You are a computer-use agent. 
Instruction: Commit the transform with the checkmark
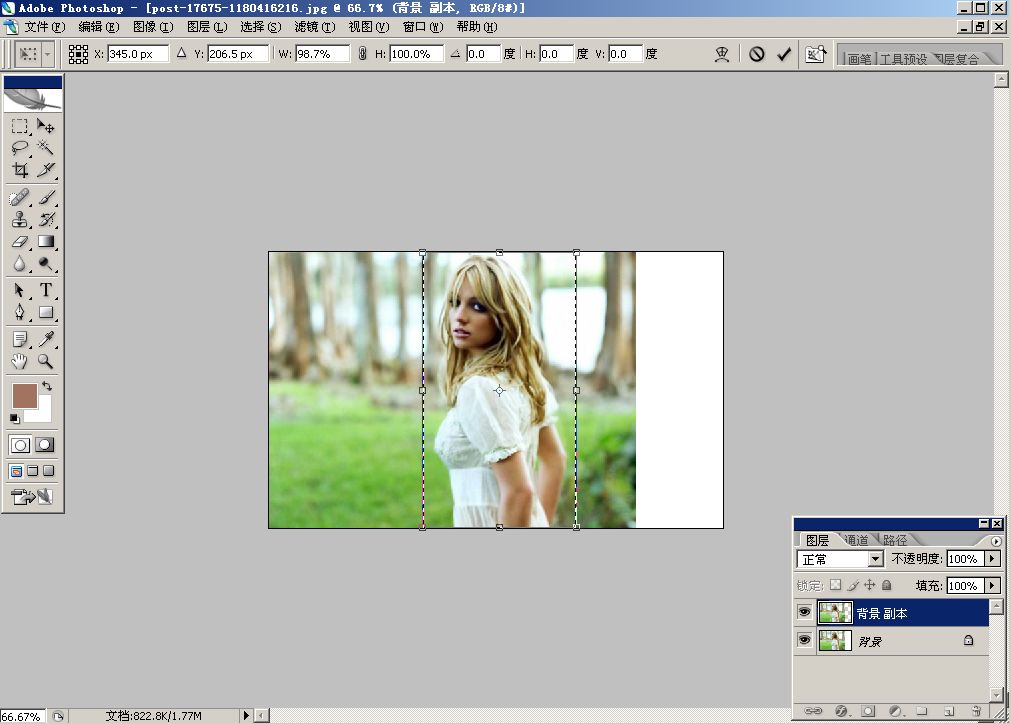(x=784, y=54)
